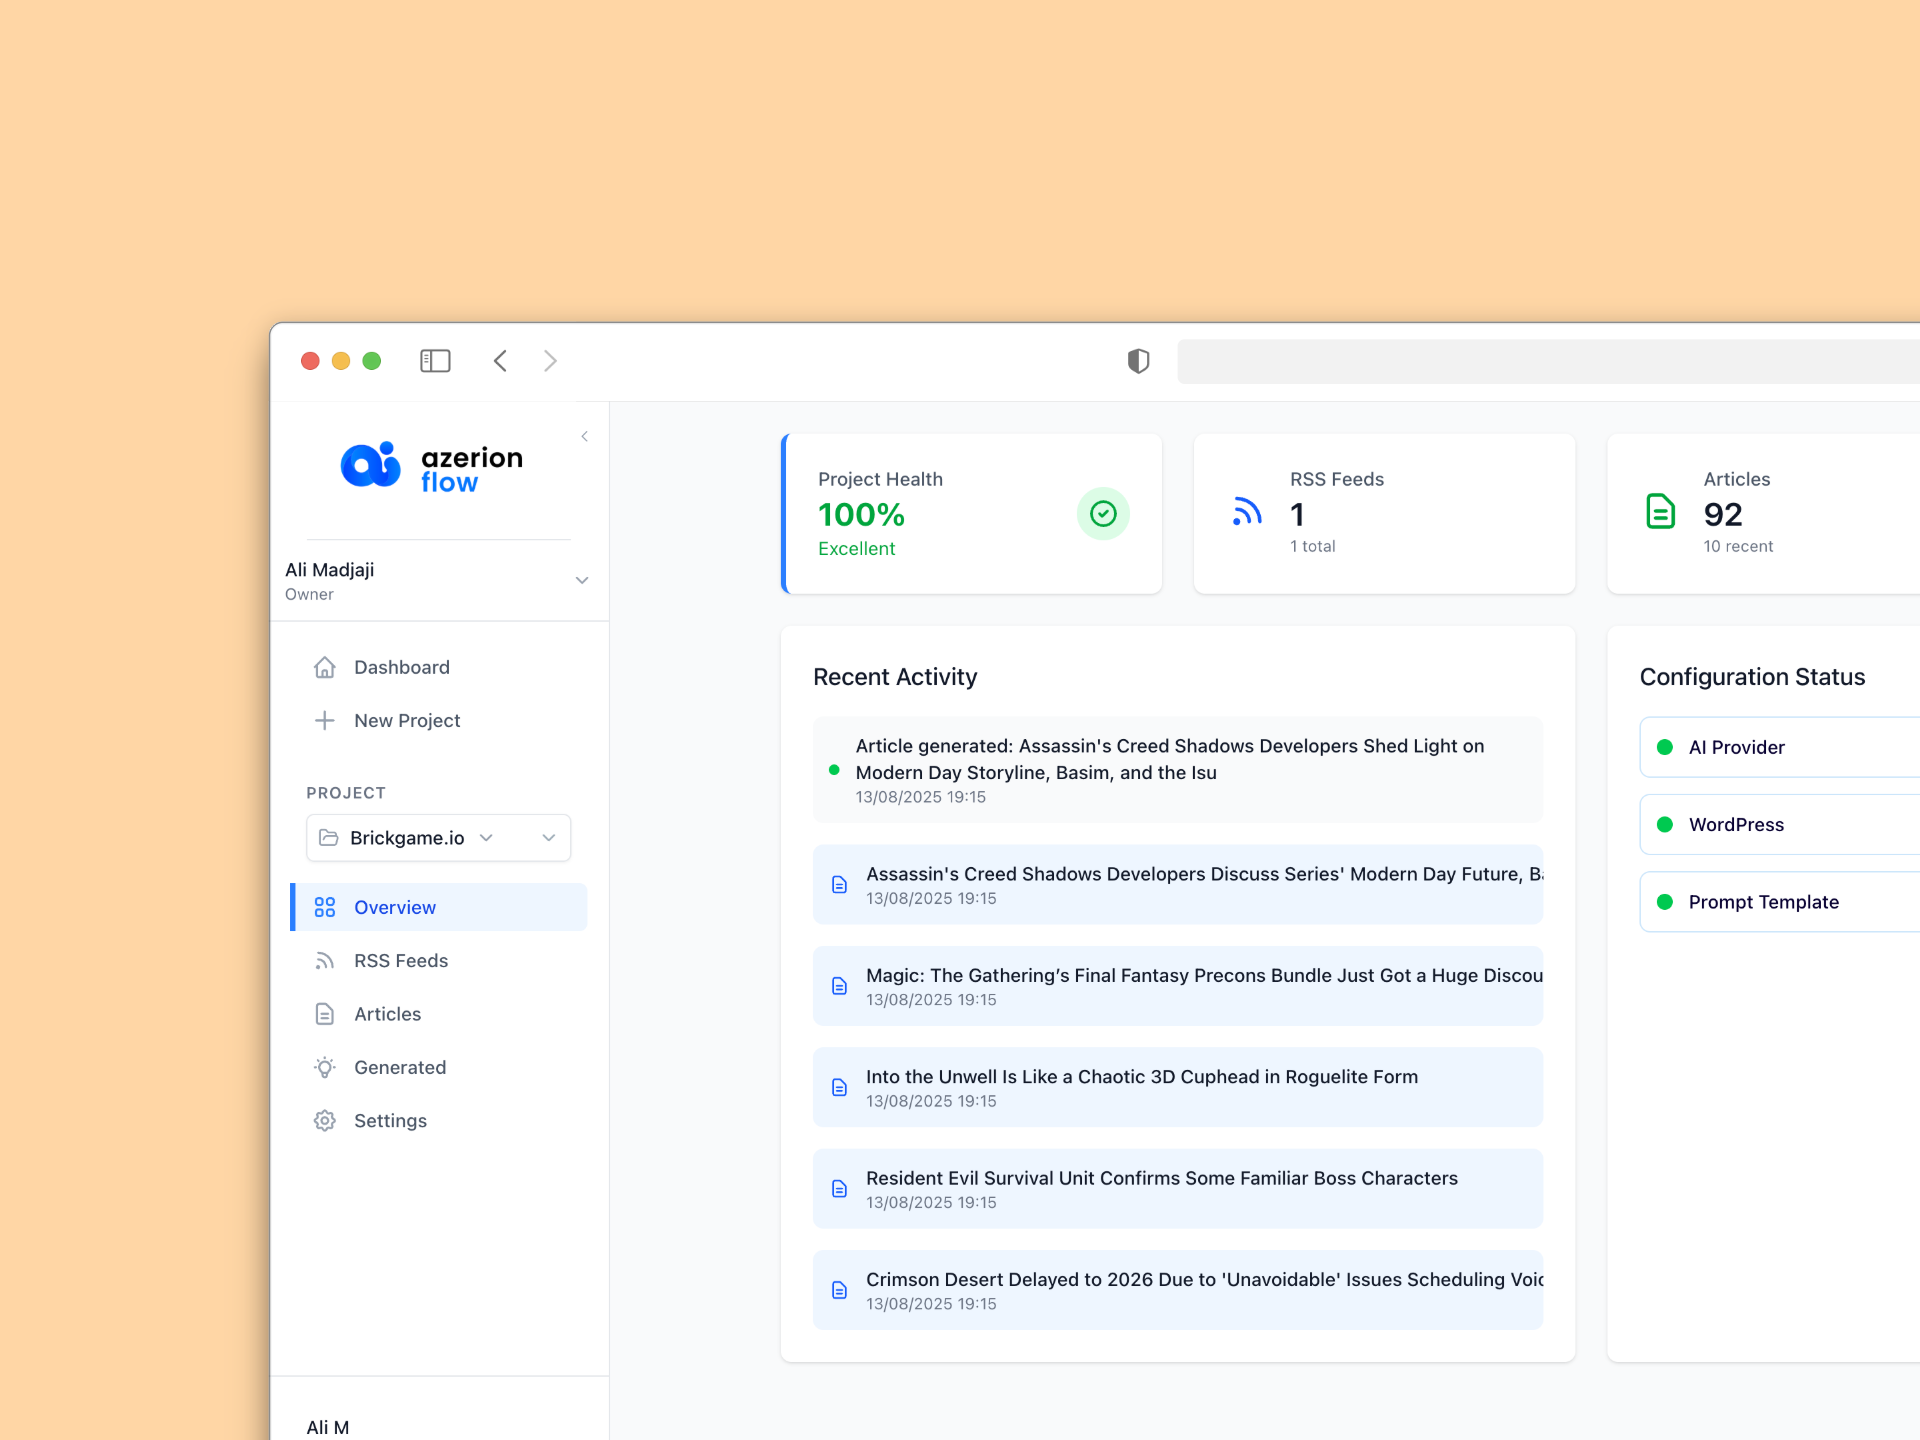This screenshot has width=1920, height=1440.
Task: Click document icon beside Magic: The Gathering article
Action: (840, 987)
